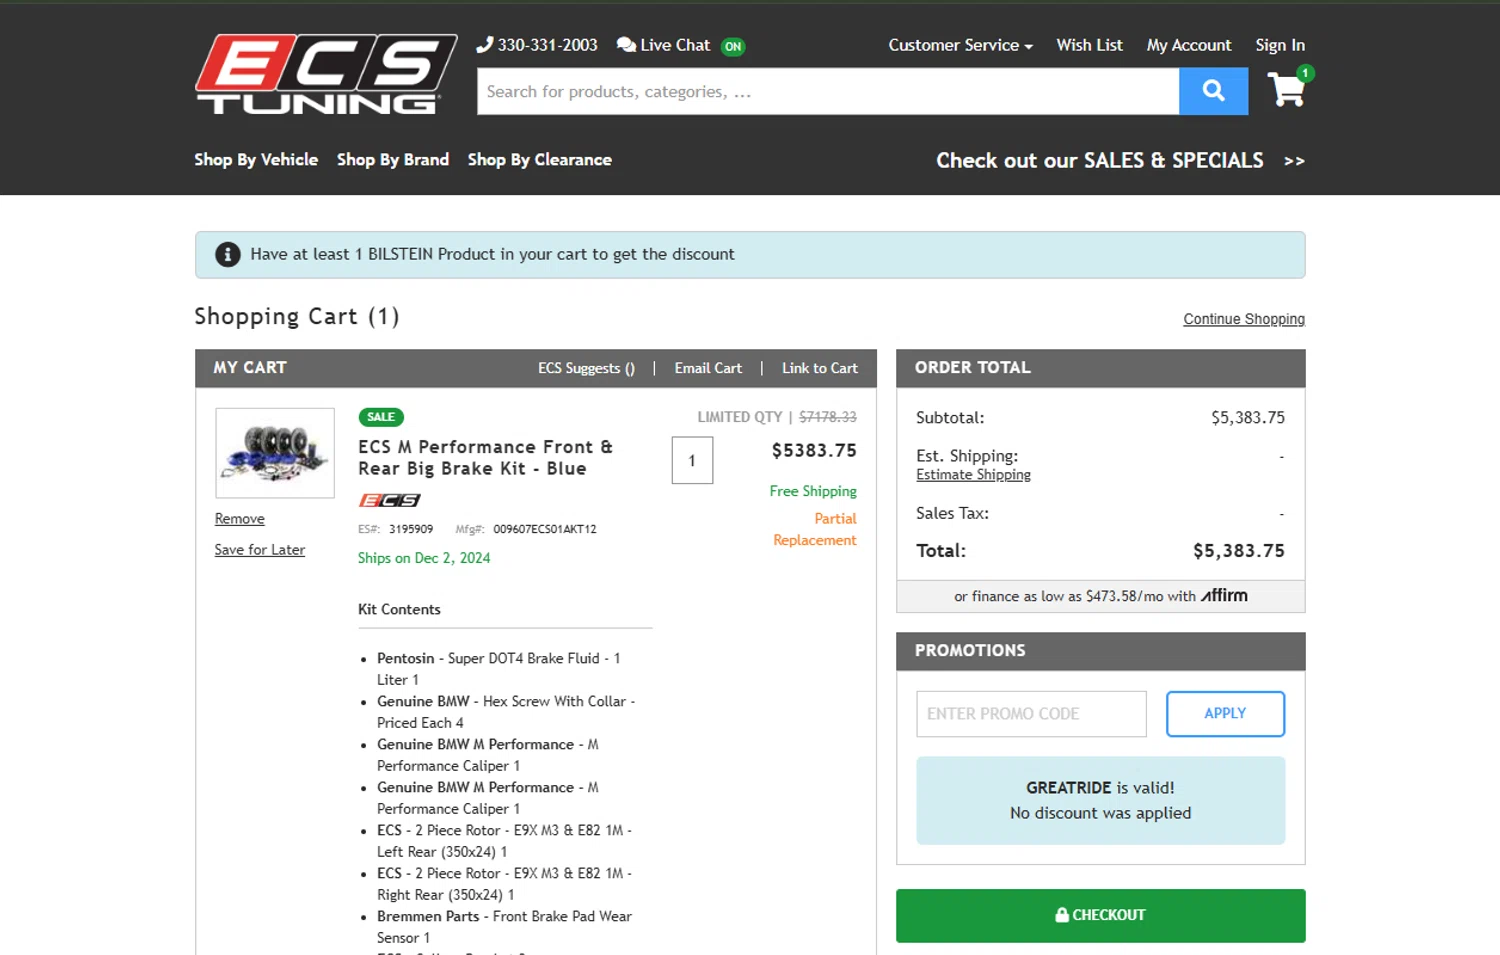Click Estimate Shipping link
Image resolution: width=1500 pixels, height=955 pixels.
[x=973, y=475]
